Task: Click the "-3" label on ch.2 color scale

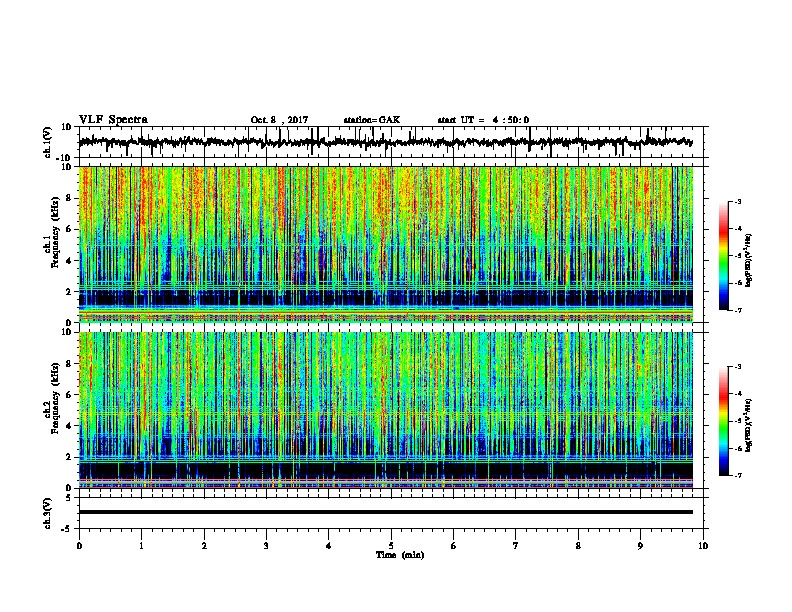Action: [x=737, y=367]
